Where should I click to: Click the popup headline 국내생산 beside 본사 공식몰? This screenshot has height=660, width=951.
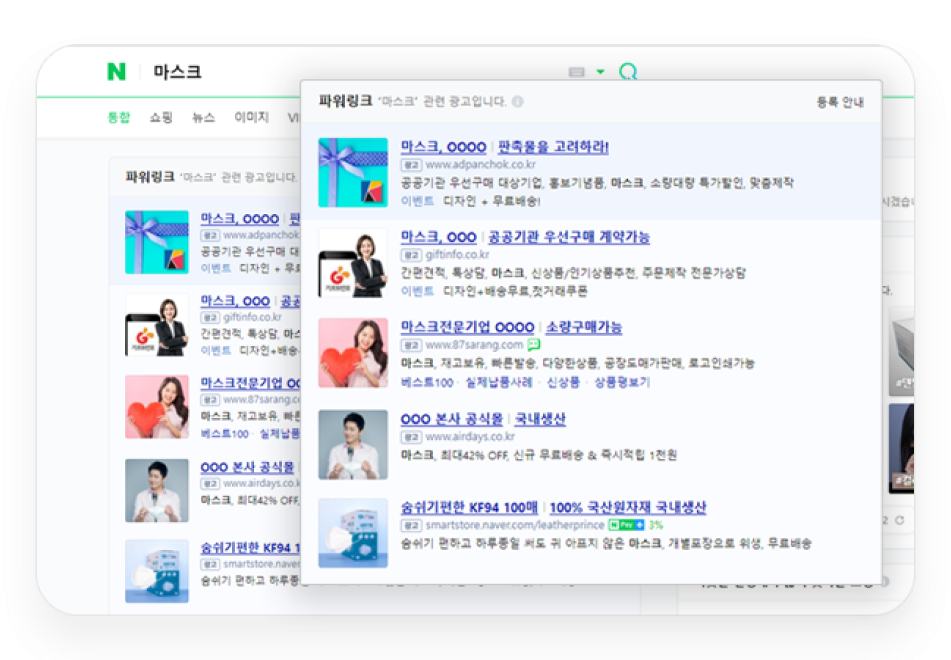coord(540,419)
